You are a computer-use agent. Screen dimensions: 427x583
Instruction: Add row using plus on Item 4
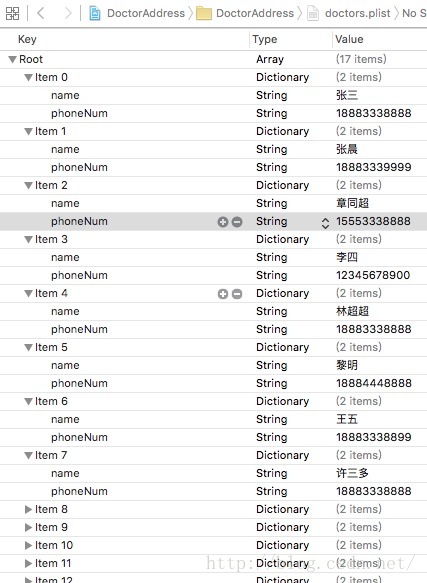(x=223, y=294)
